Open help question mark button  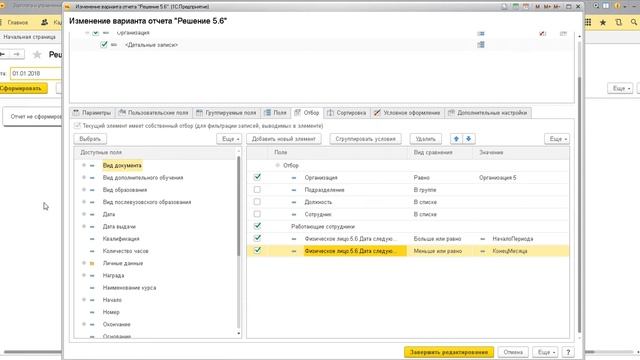[x=568, y=352]
